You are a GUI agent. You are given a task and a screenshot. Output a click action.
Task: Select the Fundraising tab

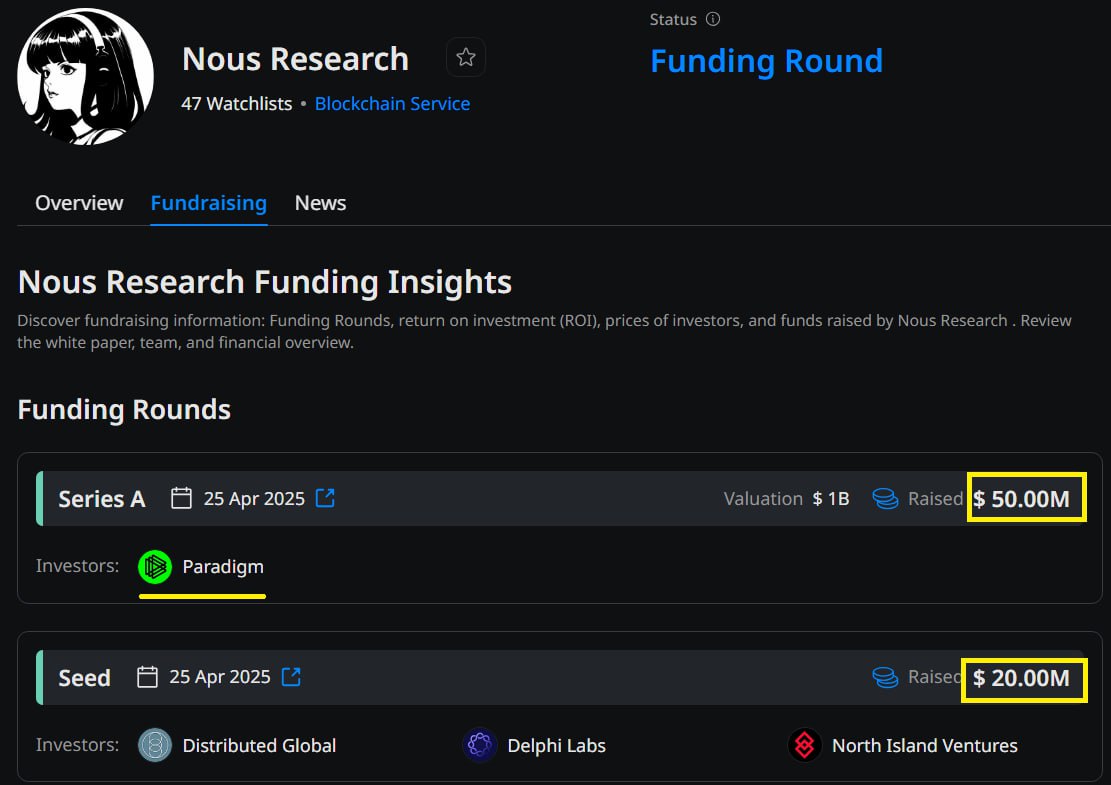(x=208, y=203)
